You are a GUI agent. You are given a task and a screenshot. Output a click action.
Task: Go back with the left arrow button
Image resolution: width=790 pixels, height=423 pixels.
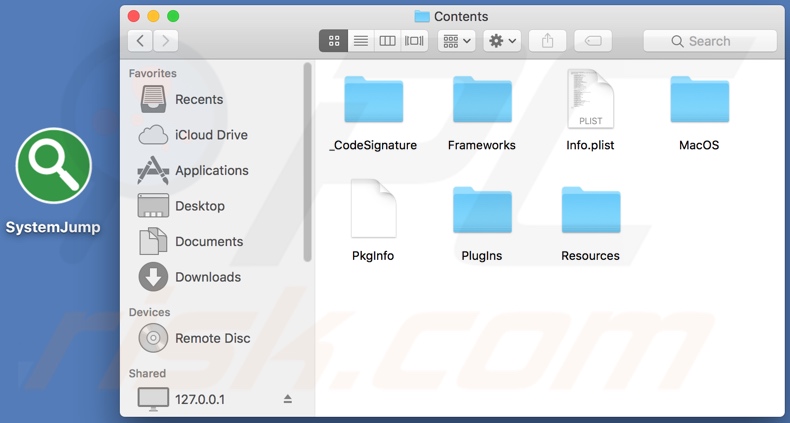click(140, 41)
